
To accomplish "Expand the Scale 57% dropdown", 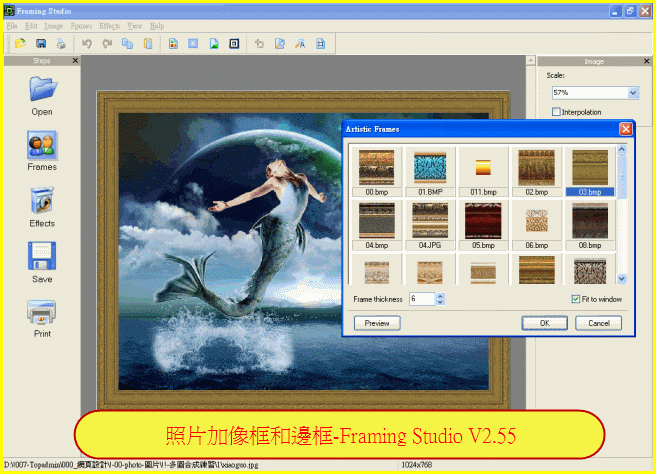I will pyautogui.click(x=633, y=93).
